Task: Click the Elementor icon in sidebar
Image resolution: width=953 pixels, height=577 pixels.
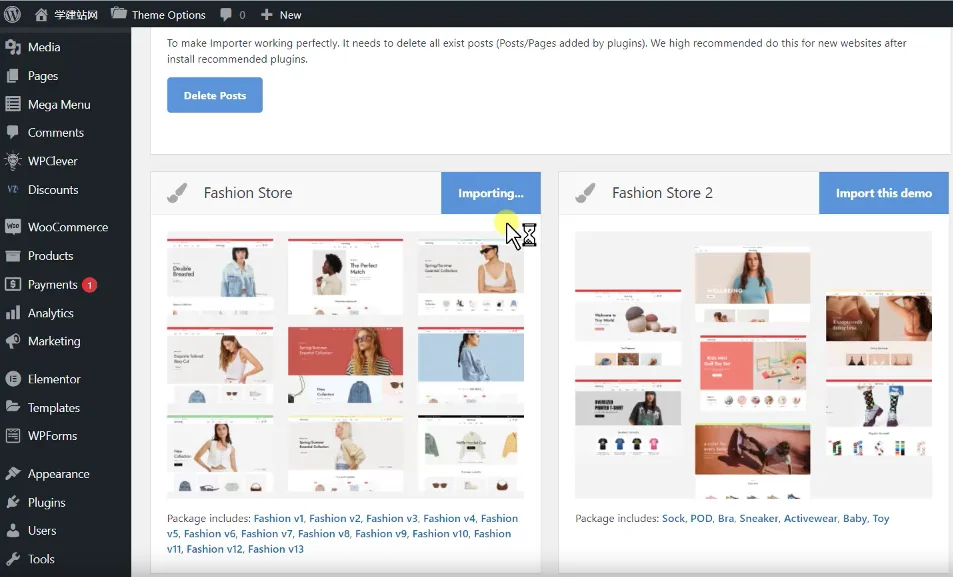Action: 13,379
